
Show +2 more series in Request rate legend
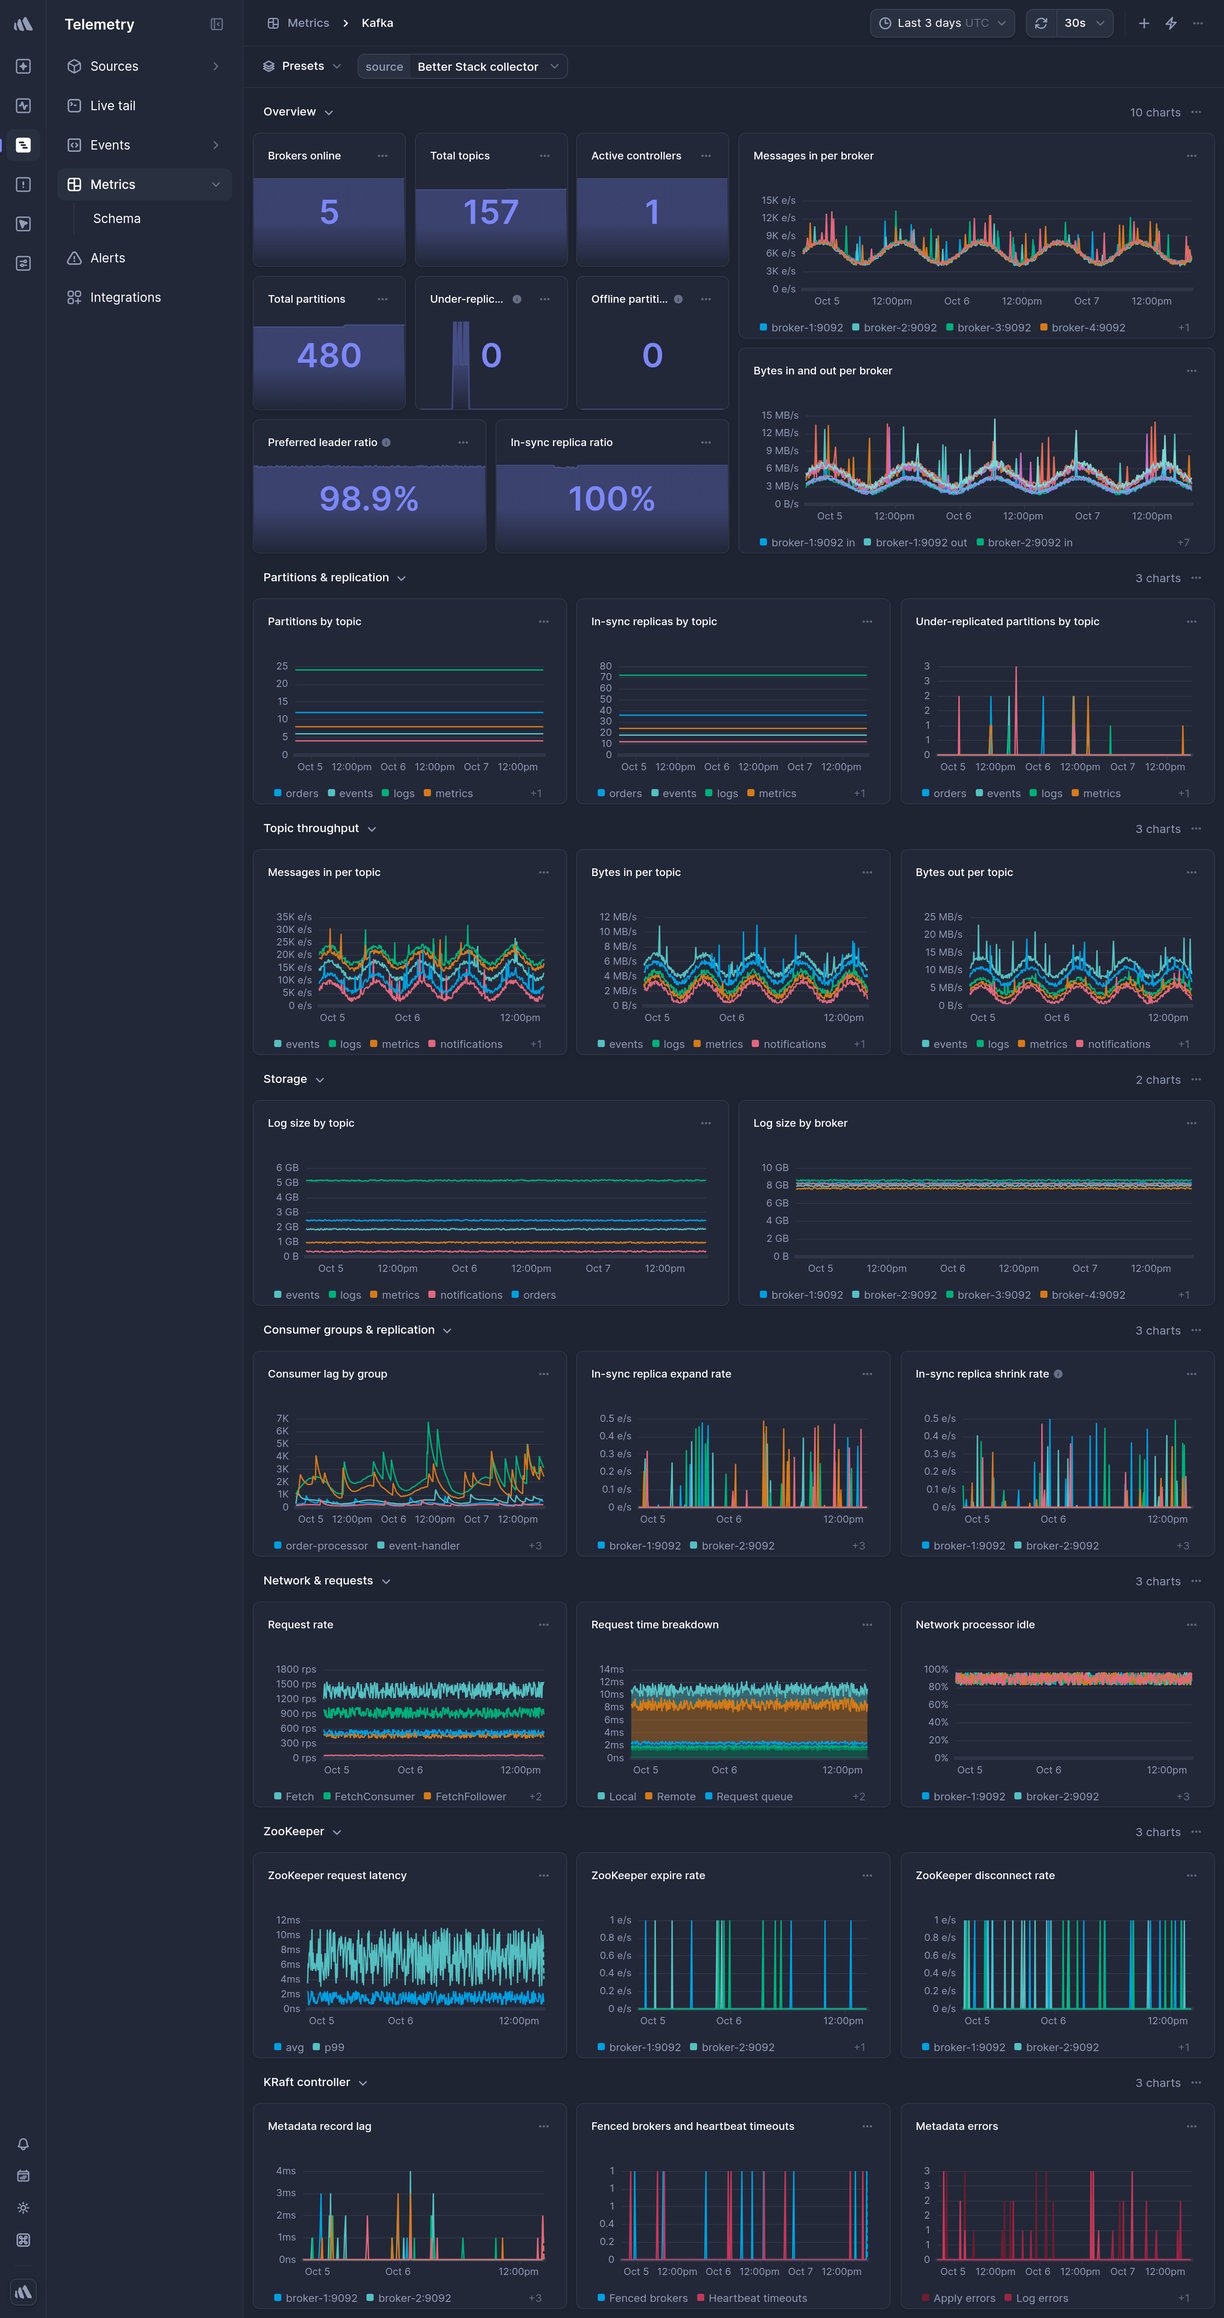535,1797
